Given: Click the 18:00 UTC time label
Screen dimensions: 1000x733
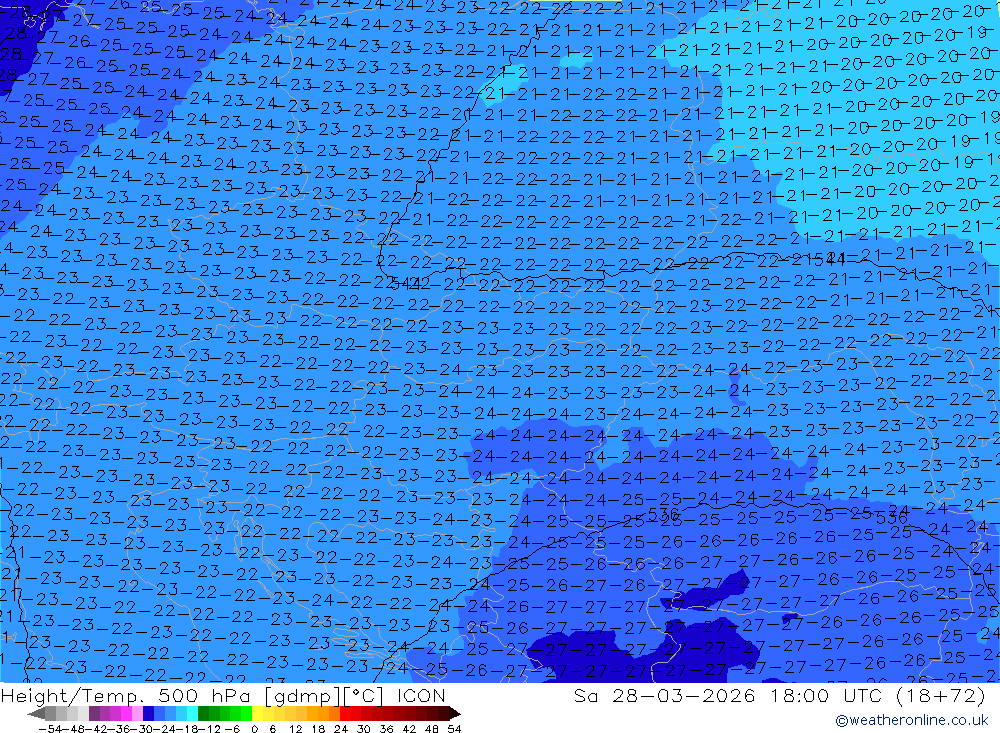Looking at the screenshot, I should [828, 695].
